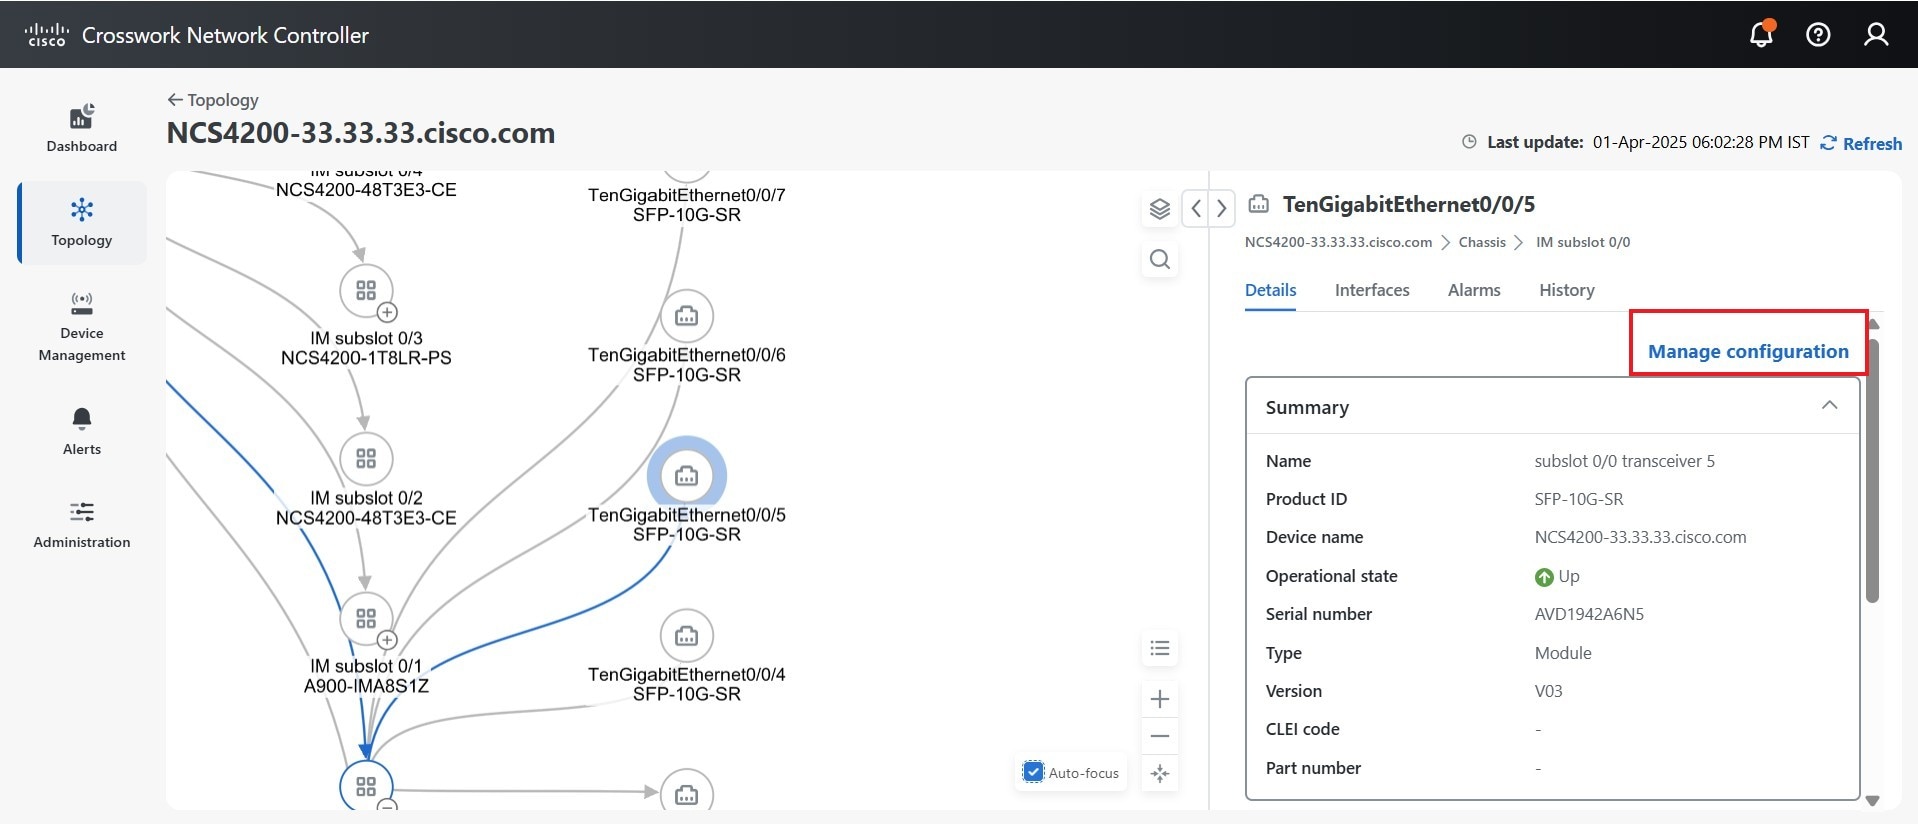The height and width of the screenshot is (825, 1918).
Task: Click IM subslot 0/0 breadcrumb
Action: (x=1583, y=242)
